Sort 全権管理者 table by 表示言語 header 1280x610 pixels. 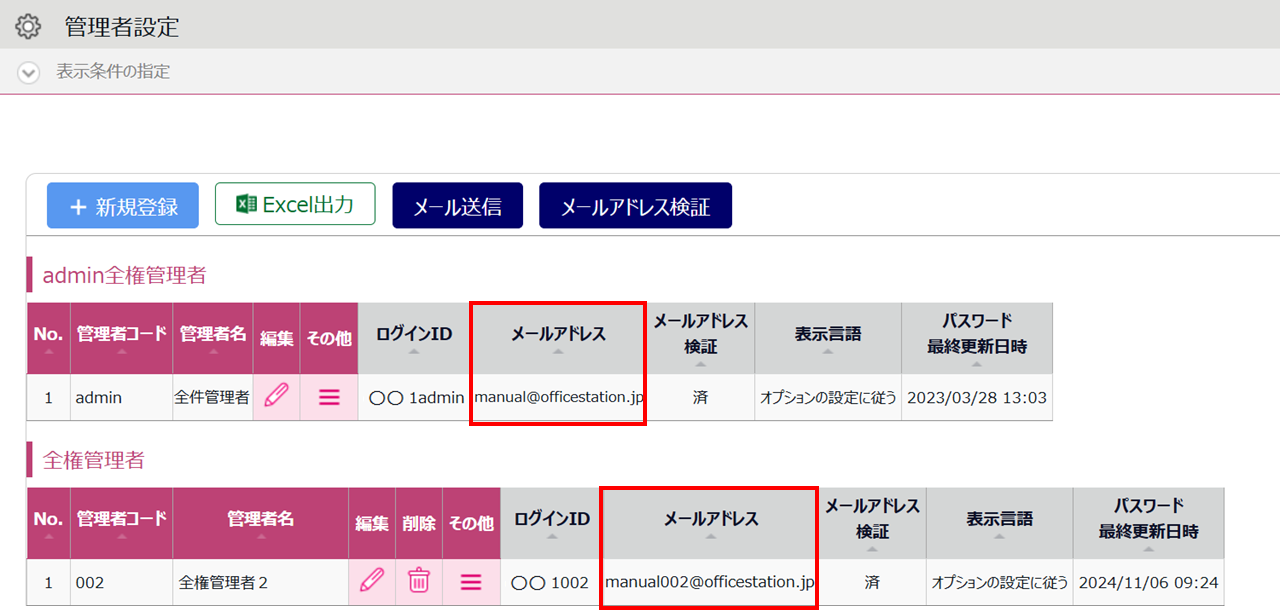(999, 523)
